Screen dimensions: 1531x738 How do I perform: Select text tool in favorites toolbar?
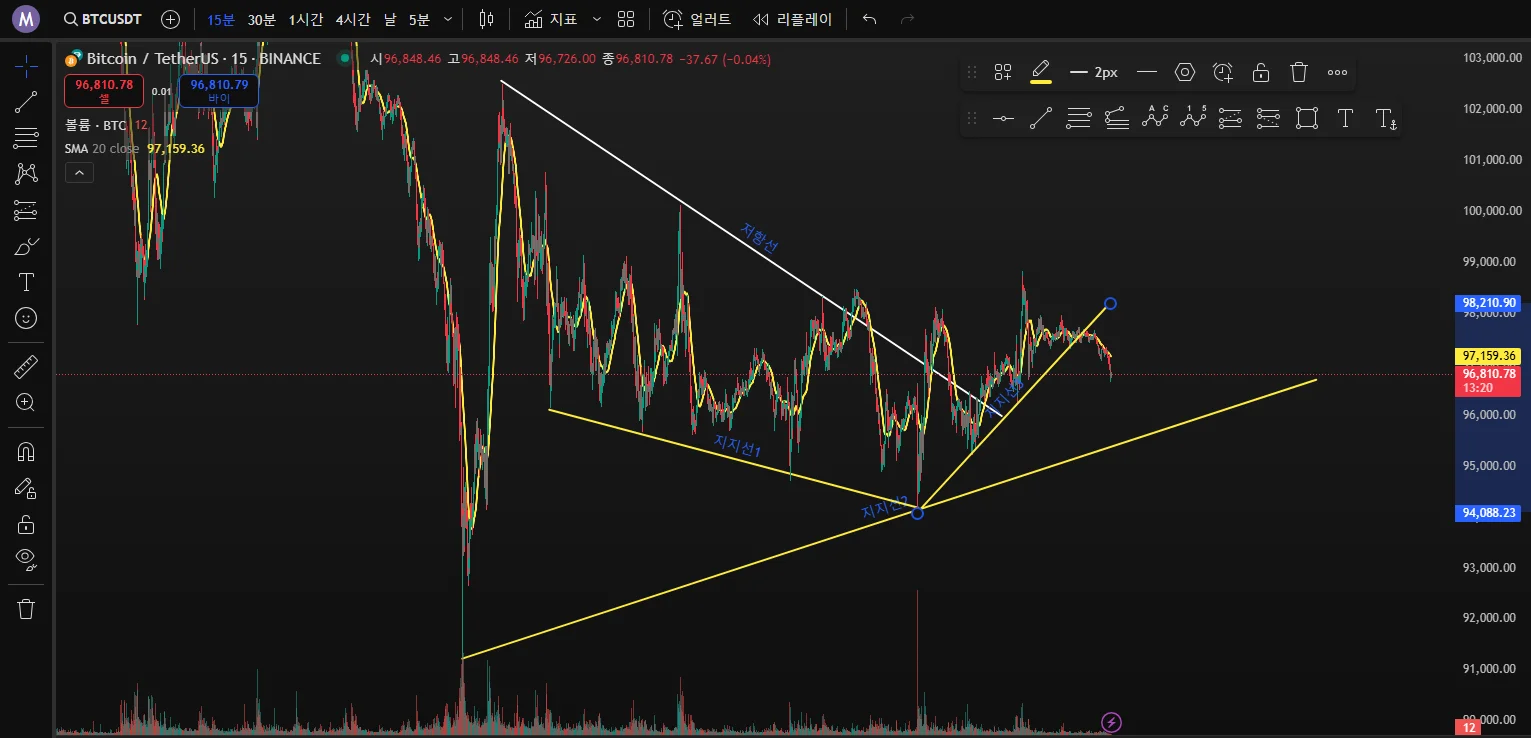point(1345,119)
